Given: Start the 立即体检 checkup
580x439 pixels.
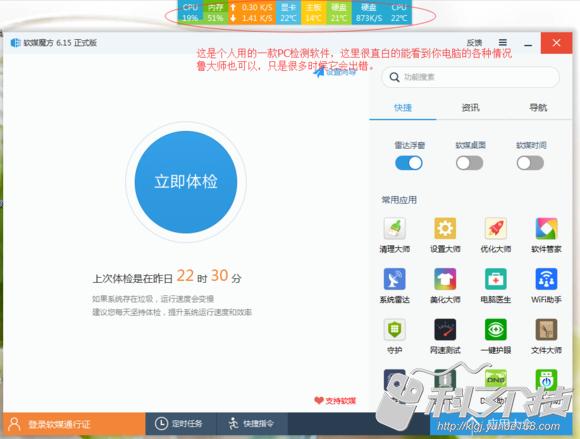Looking at the screenshot, I should click(x=186, y=182).
